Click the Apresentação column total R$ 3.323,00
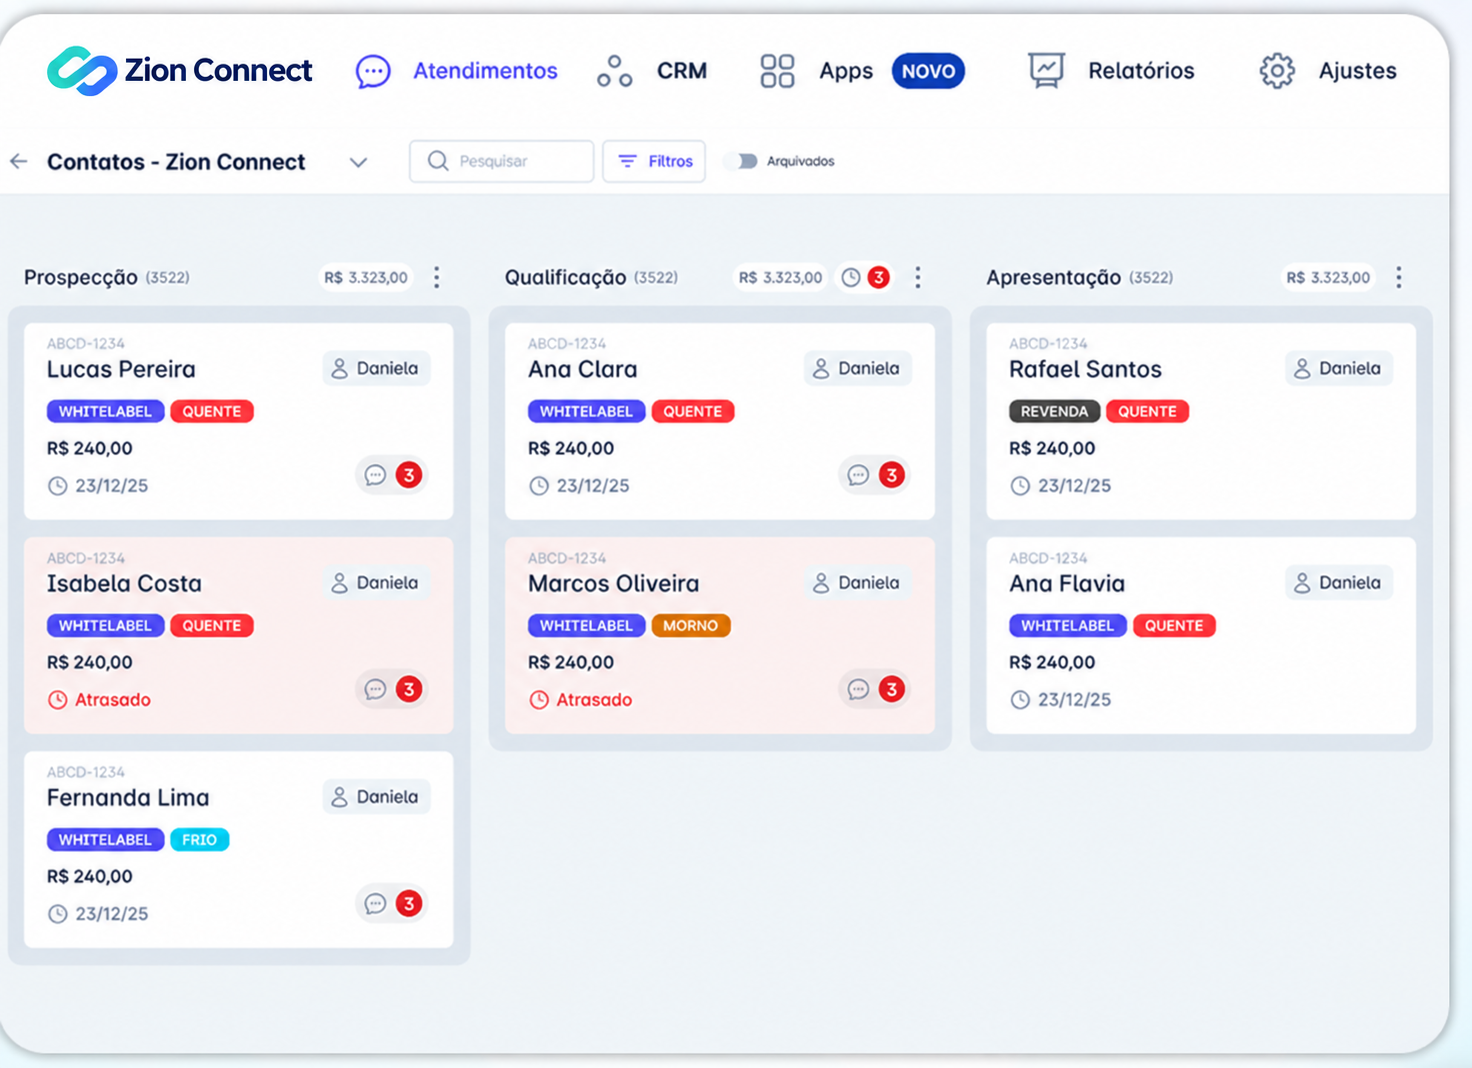This screenshot has height=1068, width=1472. click(1328, 277)
